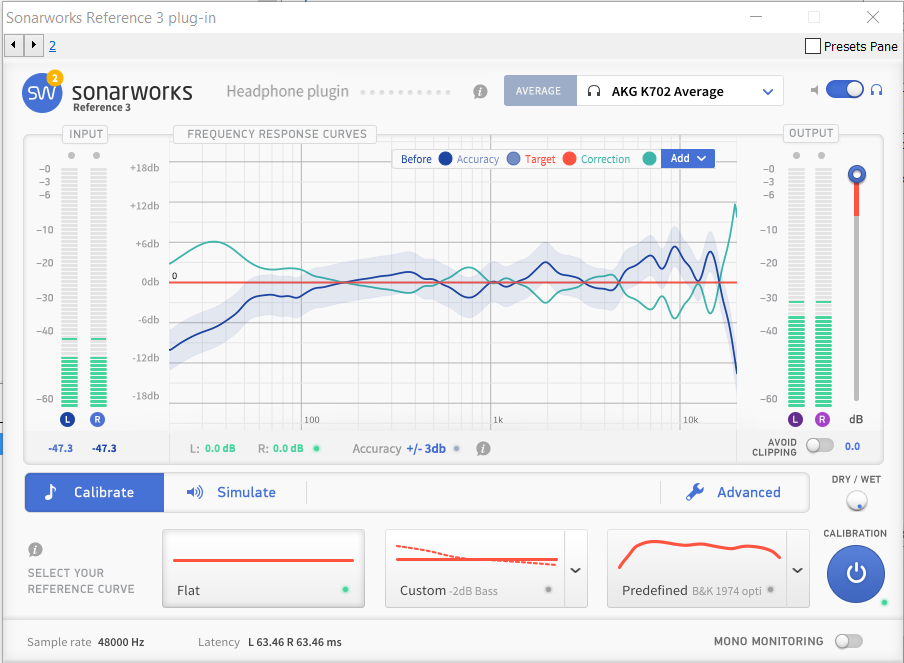The image size is (904, 663).
Task: Click the info icon next to Accuracy +/-3db
Action: coord(483,449)
